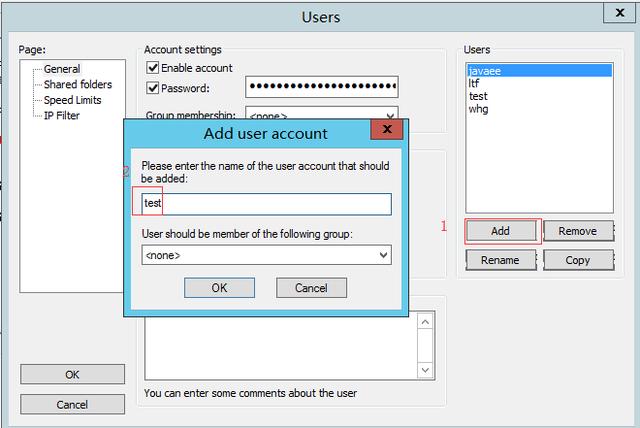
Task: Close the Add user account dialog
Action: pyautogui.click(x=381, y=132)
